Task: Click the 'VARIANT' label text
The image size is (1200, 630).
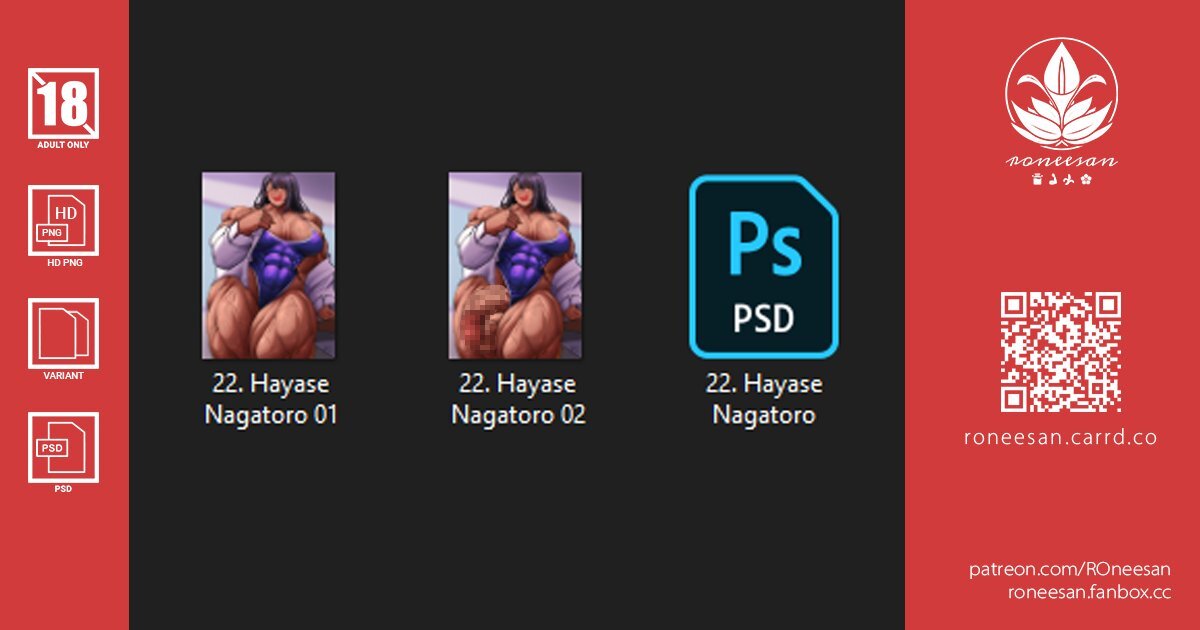Action: coord(63,376)
